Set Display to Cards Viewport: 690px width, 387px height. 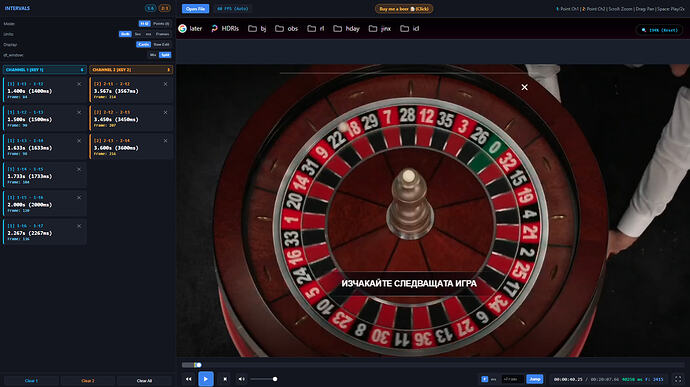143,44
